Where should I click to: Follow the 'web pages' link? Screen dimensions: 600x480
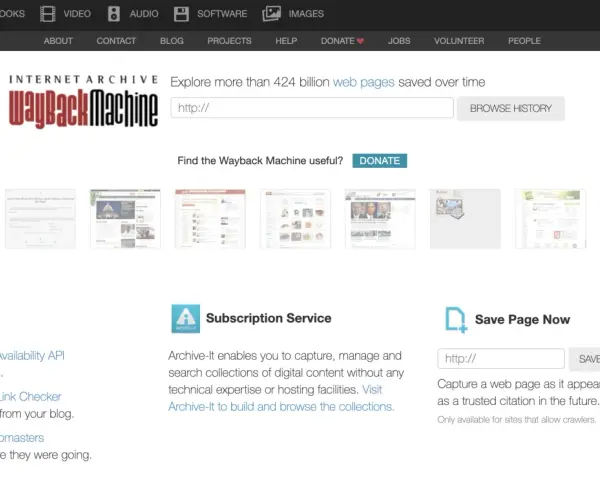point(364,82)
